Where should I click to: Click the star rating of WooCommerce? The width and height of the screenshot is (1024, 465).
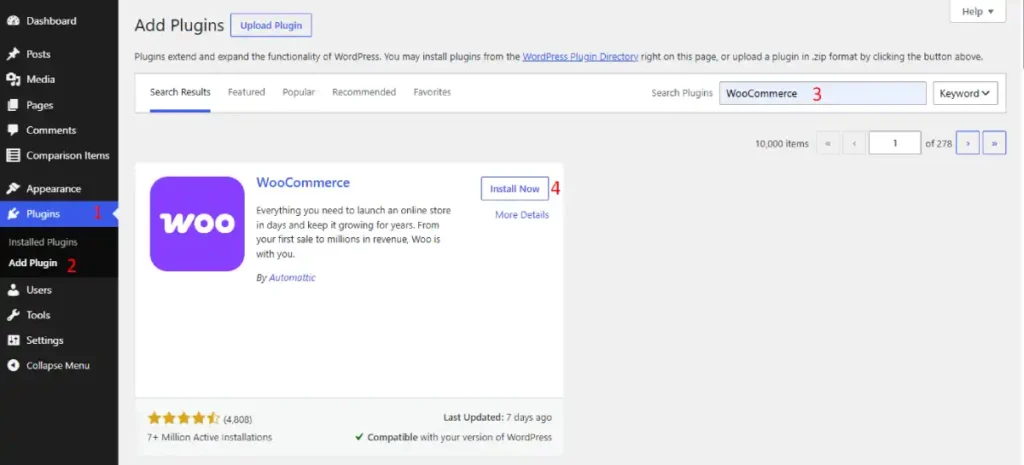pyautogui.click(x=184, y=419)
